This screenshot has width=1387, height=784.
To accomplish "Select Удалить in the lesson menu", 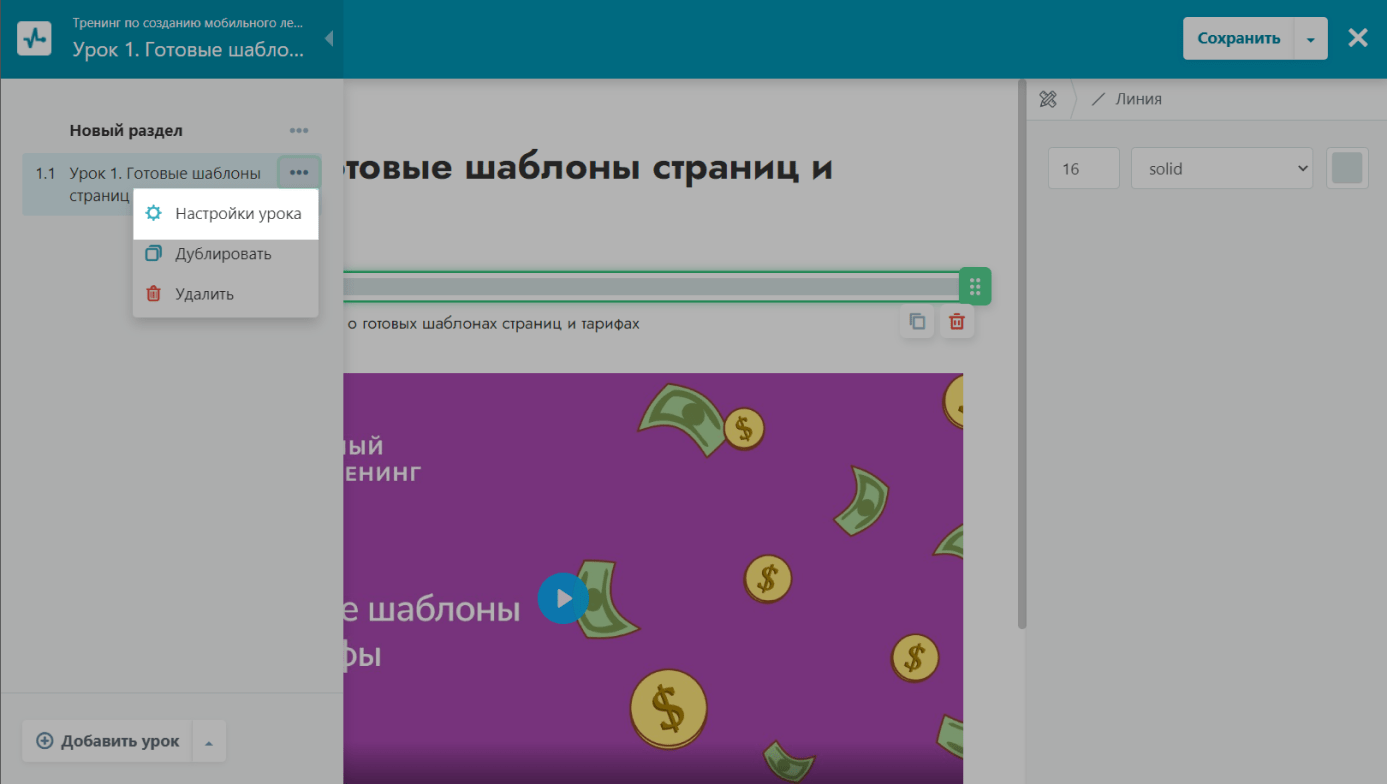I will tap(204, 294).
